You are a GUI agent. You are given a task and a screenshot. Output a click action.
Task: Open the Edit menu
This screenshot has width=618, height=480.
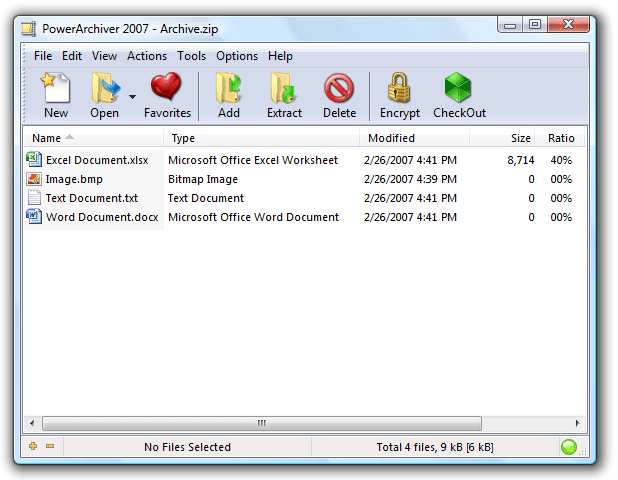pyautogui.click(x=72, y=56)
